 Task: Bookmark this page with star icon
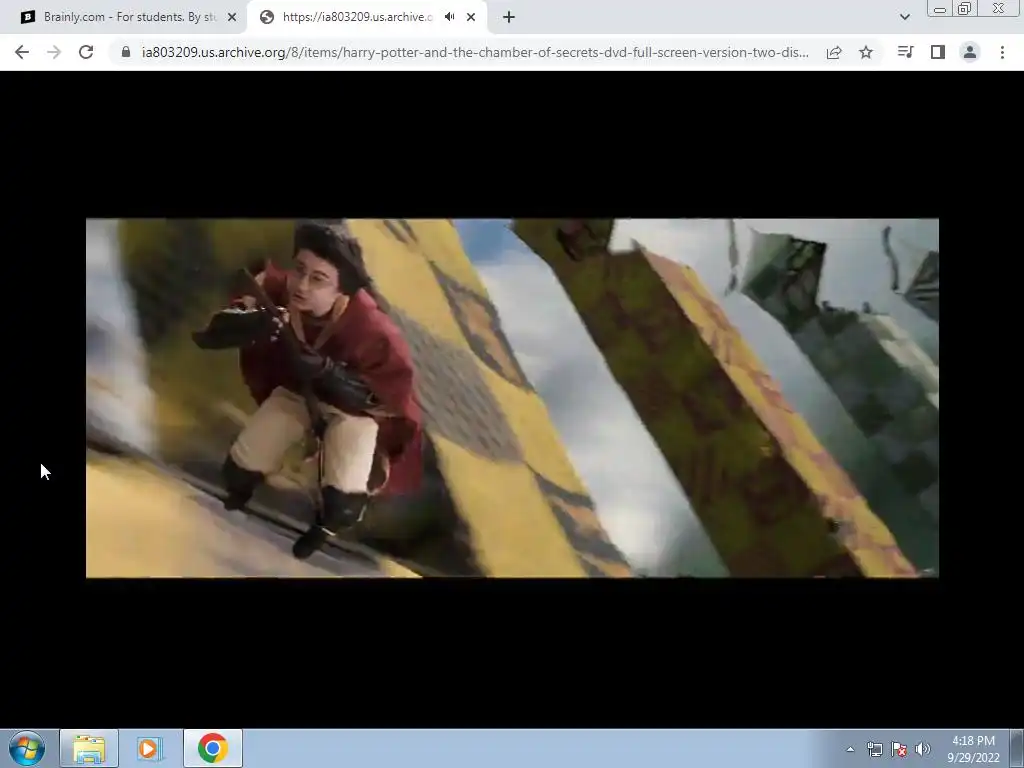866,52
